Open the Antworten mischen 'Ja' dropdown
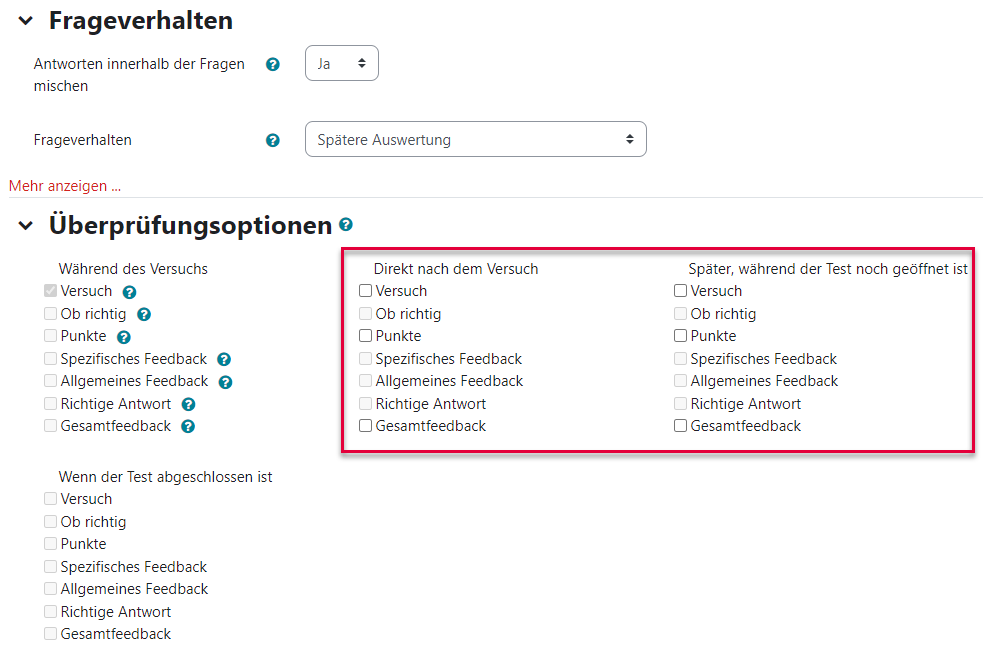The width and height of the screenshot is (983, 648). coord(342,63)
